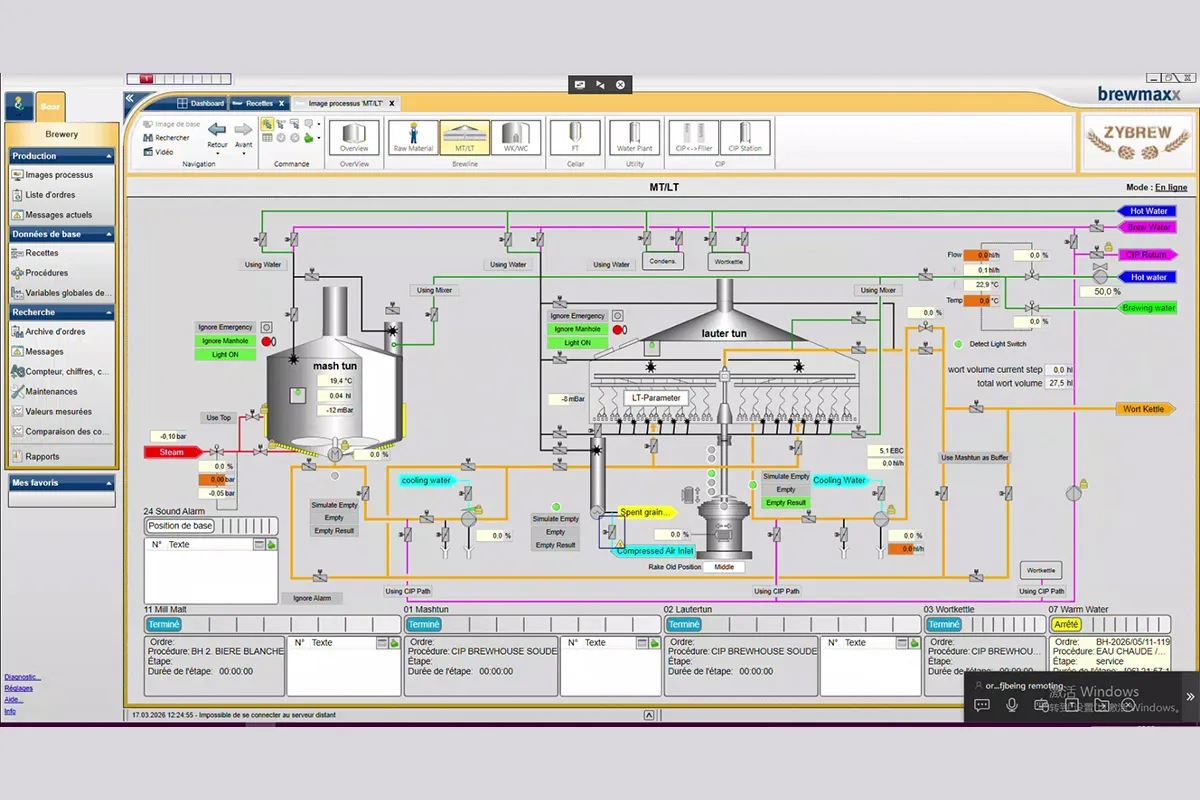Toggle mash tun Light ON

[x=227, y=355]
